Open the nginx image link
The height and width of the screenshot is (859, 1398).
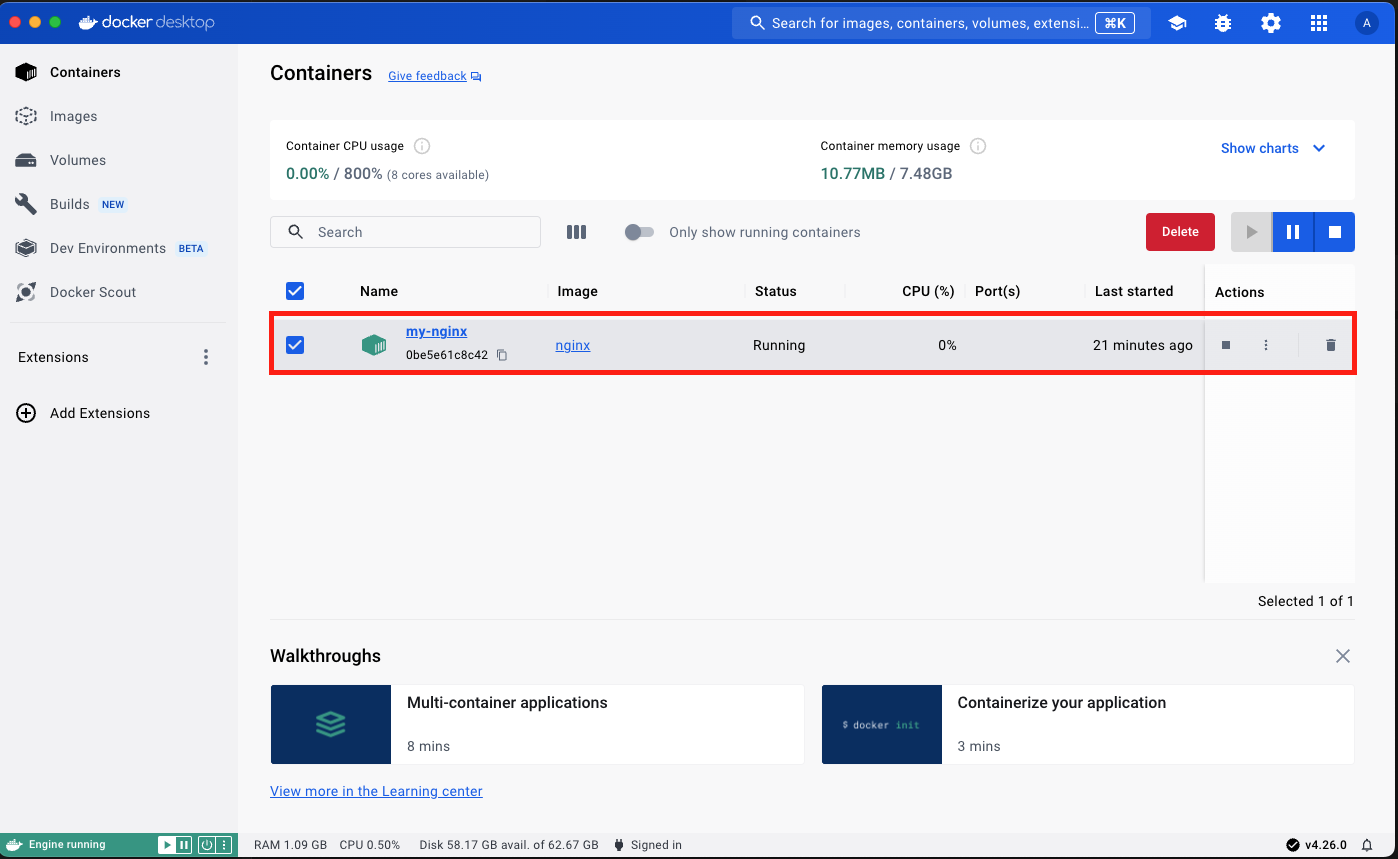click(573, 345)
